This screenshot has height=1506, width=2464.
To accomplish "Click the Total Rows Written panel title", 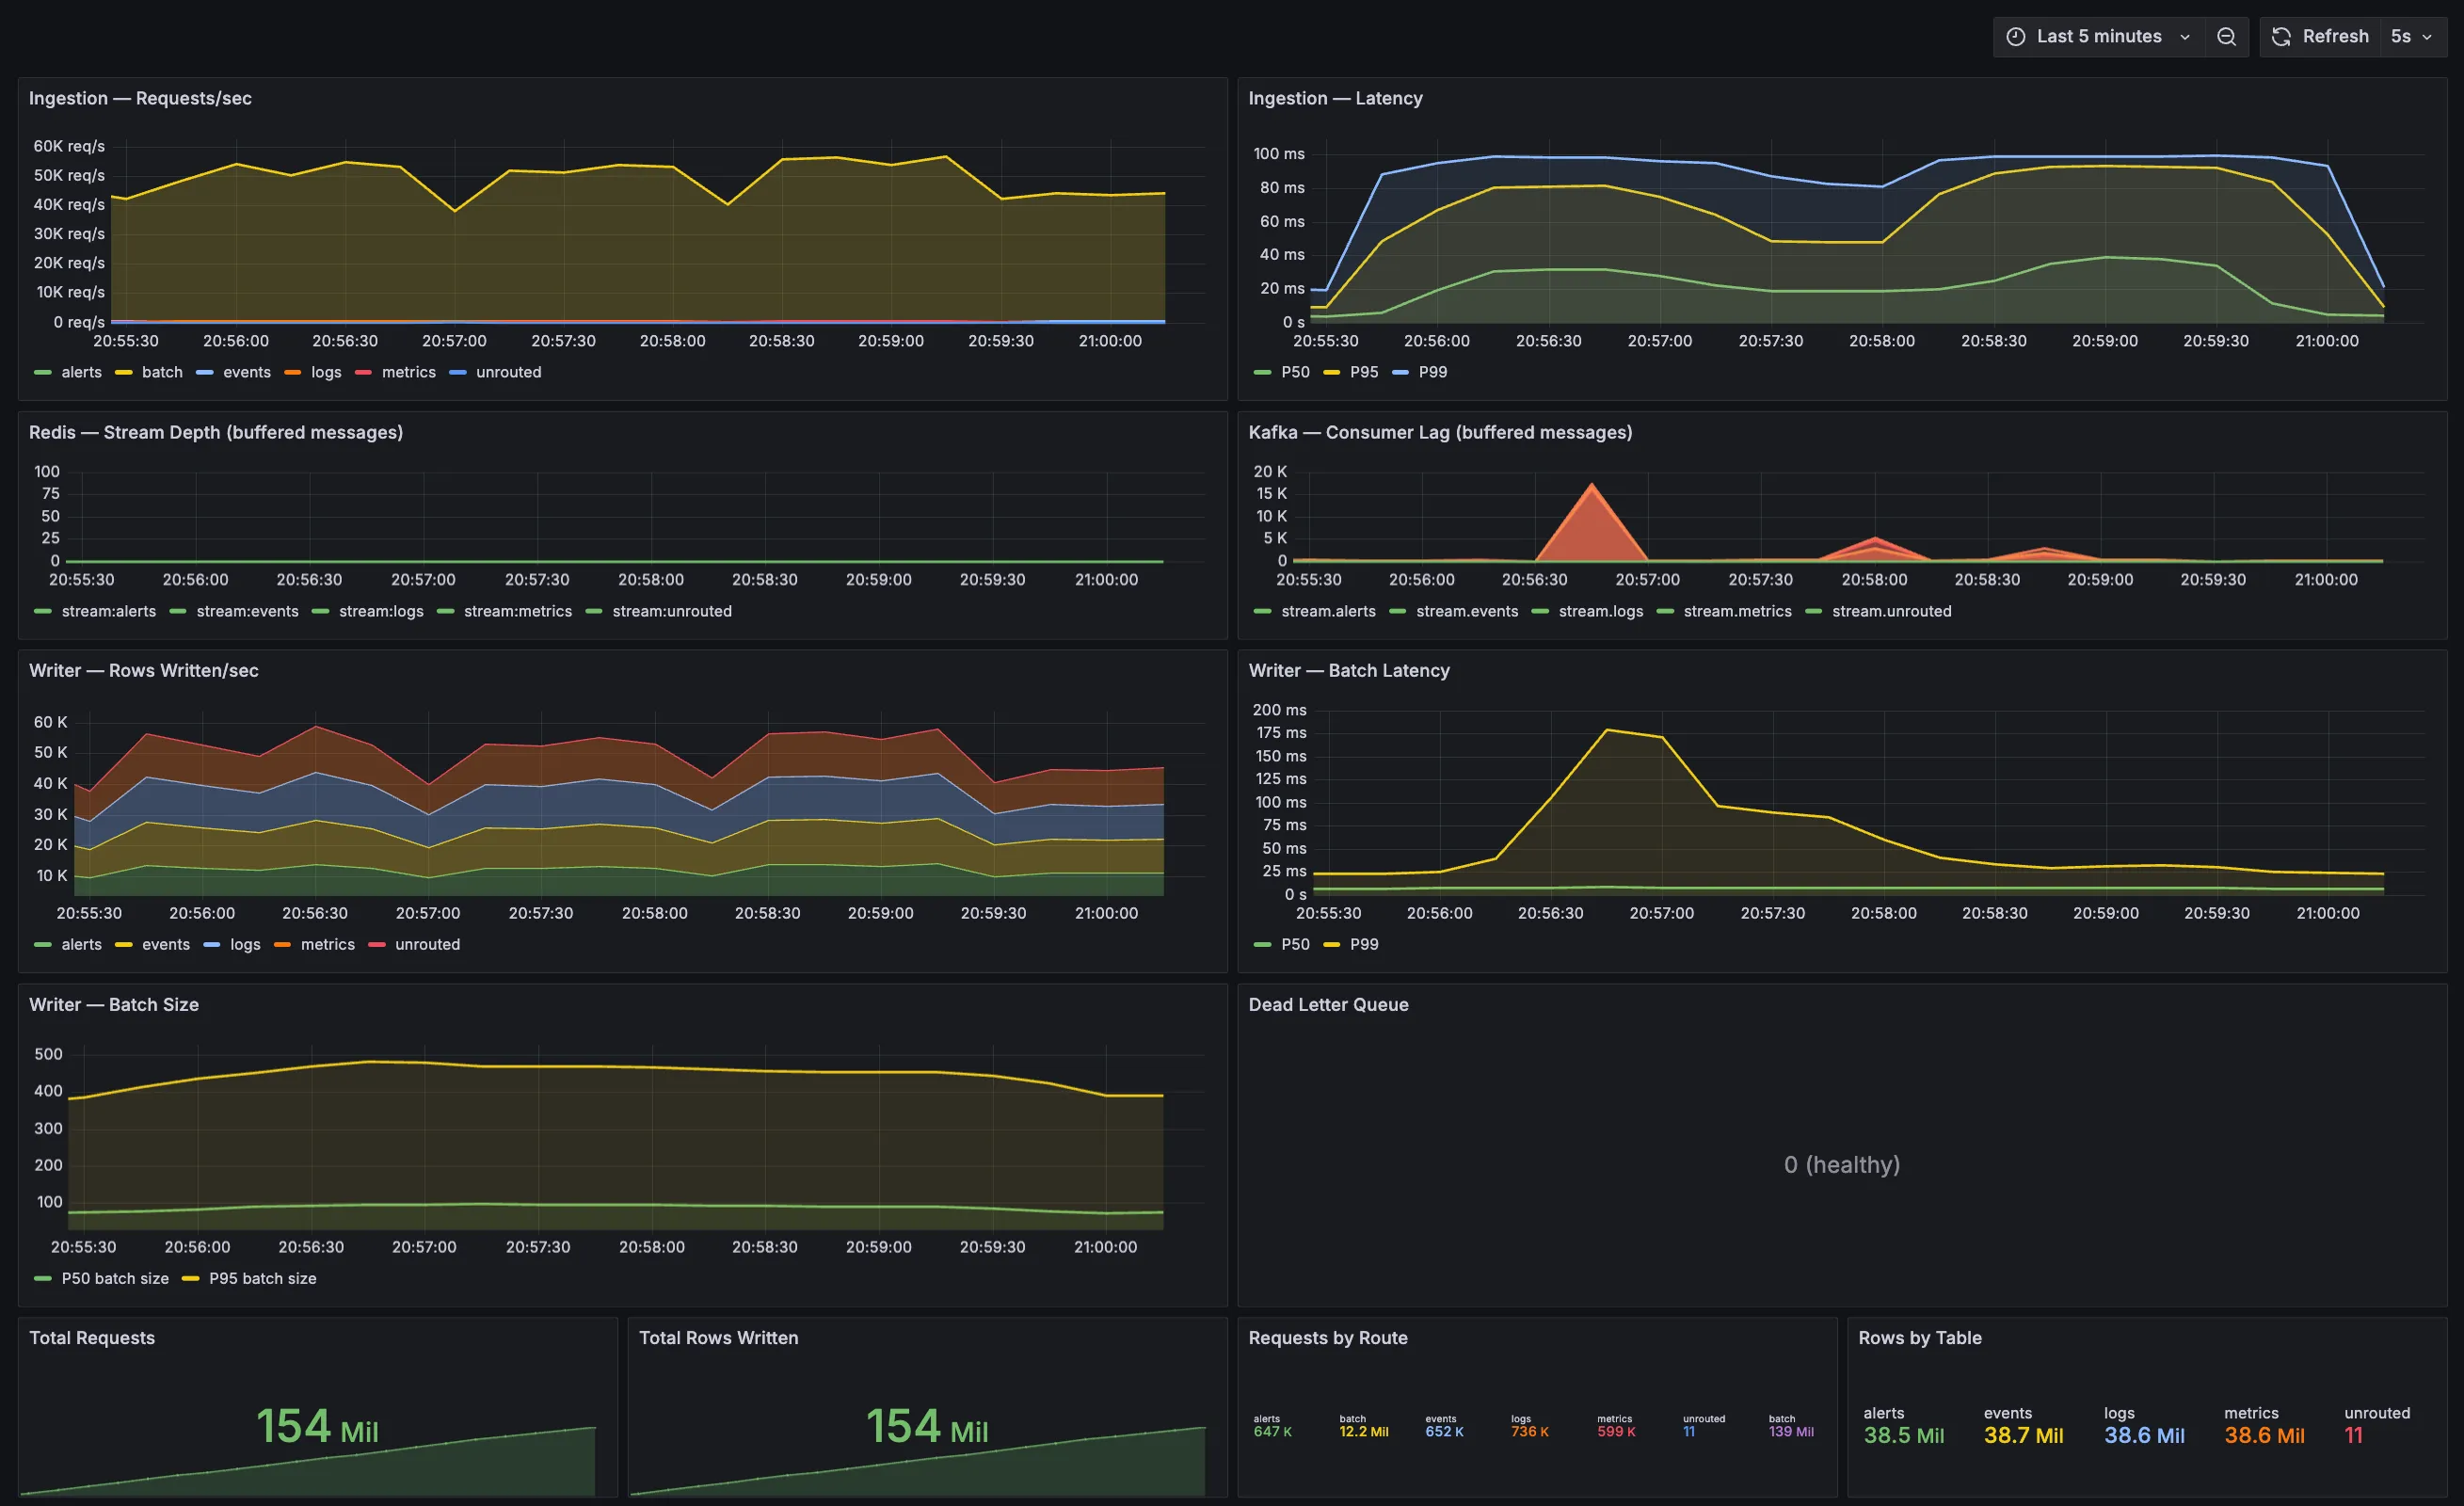I will (718, 1338).
